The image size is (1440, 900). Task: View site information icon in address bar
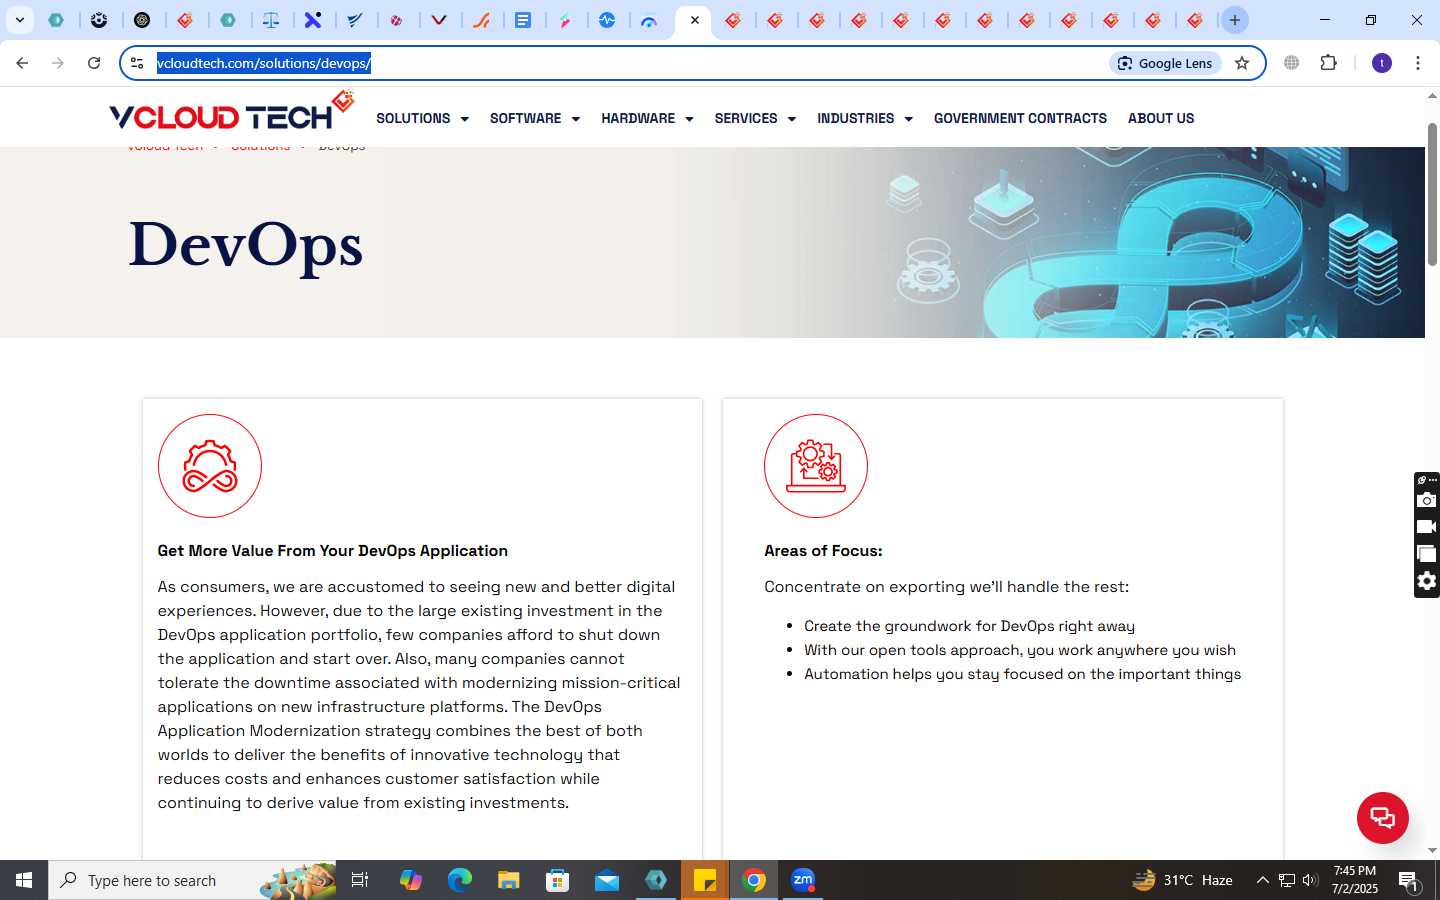click(x=137, y=63)
